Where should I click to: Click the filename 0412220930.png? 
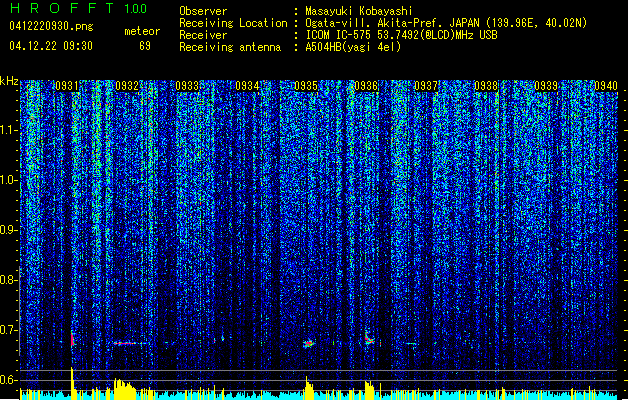[x=51, y=26]
